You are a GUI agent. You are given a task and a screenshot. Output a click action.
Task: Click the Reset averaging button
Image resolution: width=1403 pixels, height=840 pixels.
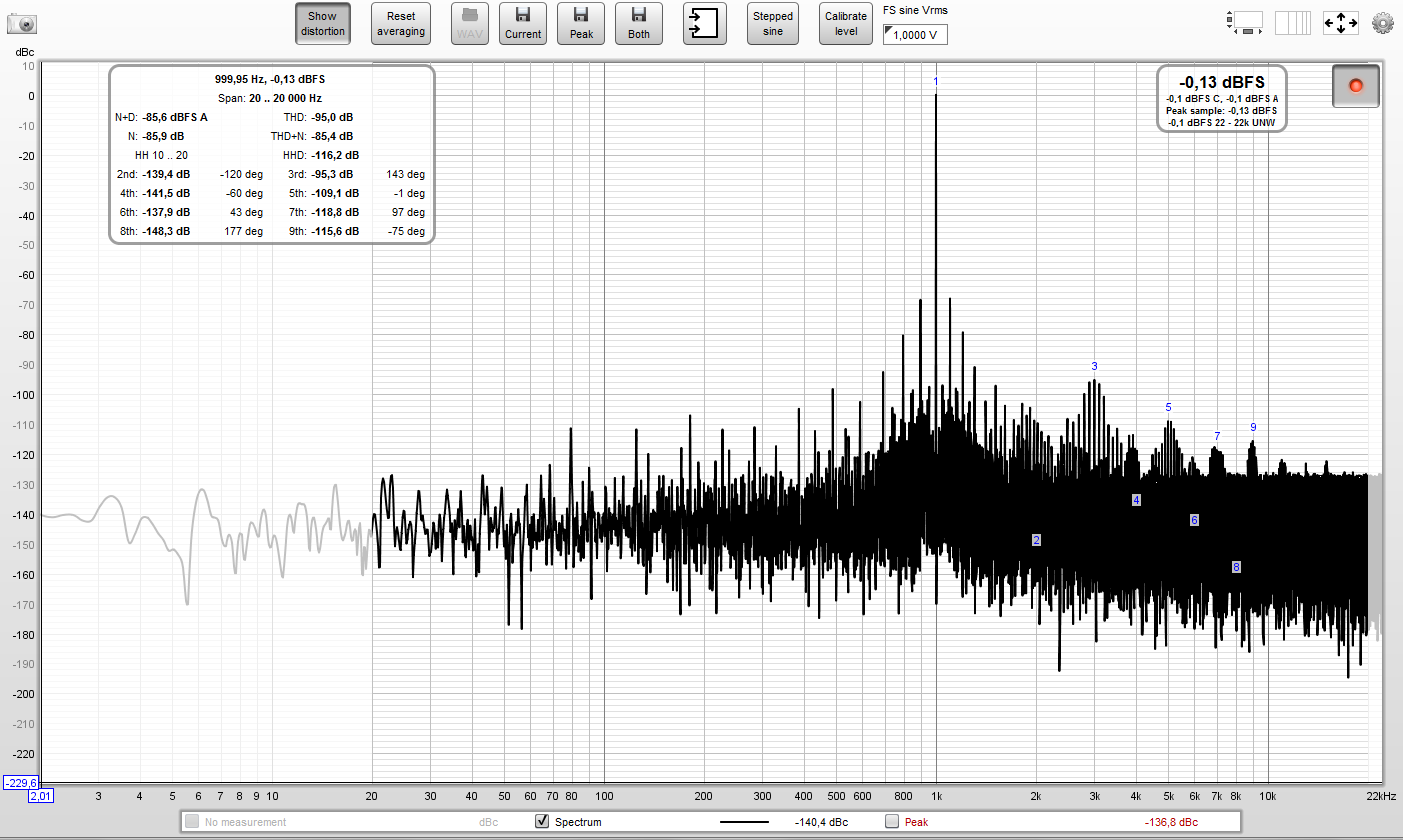pyautogui.click(x=401, y=24)
